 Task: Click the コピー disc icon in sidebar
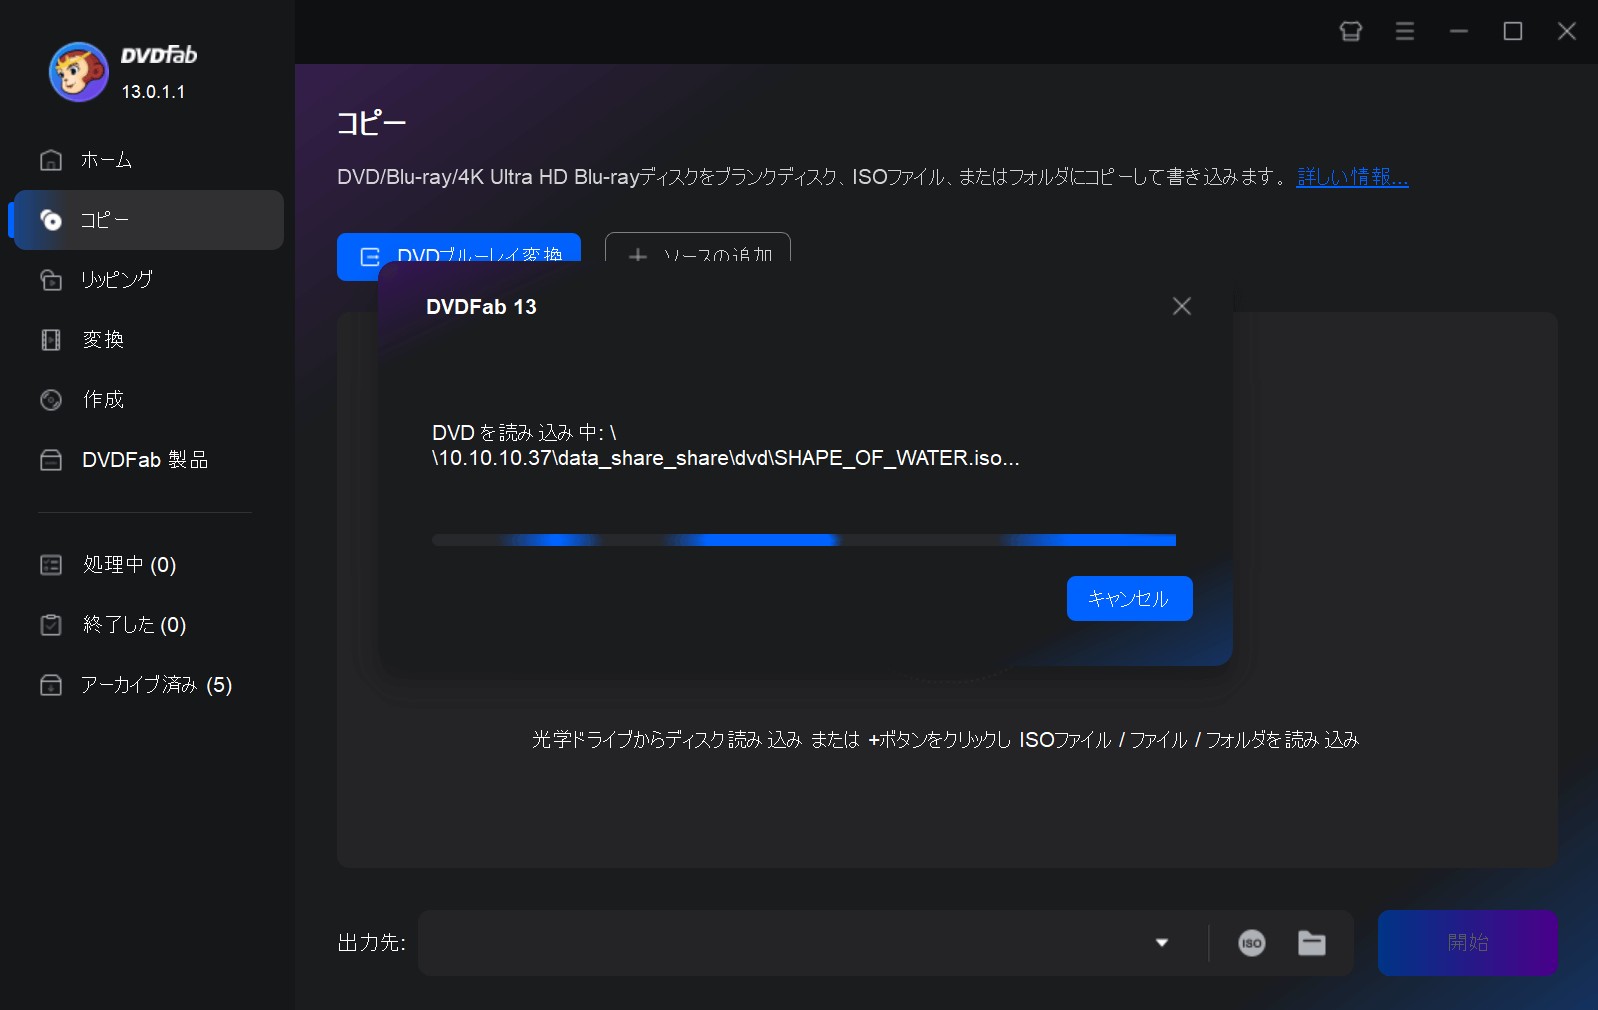[51, 220]
